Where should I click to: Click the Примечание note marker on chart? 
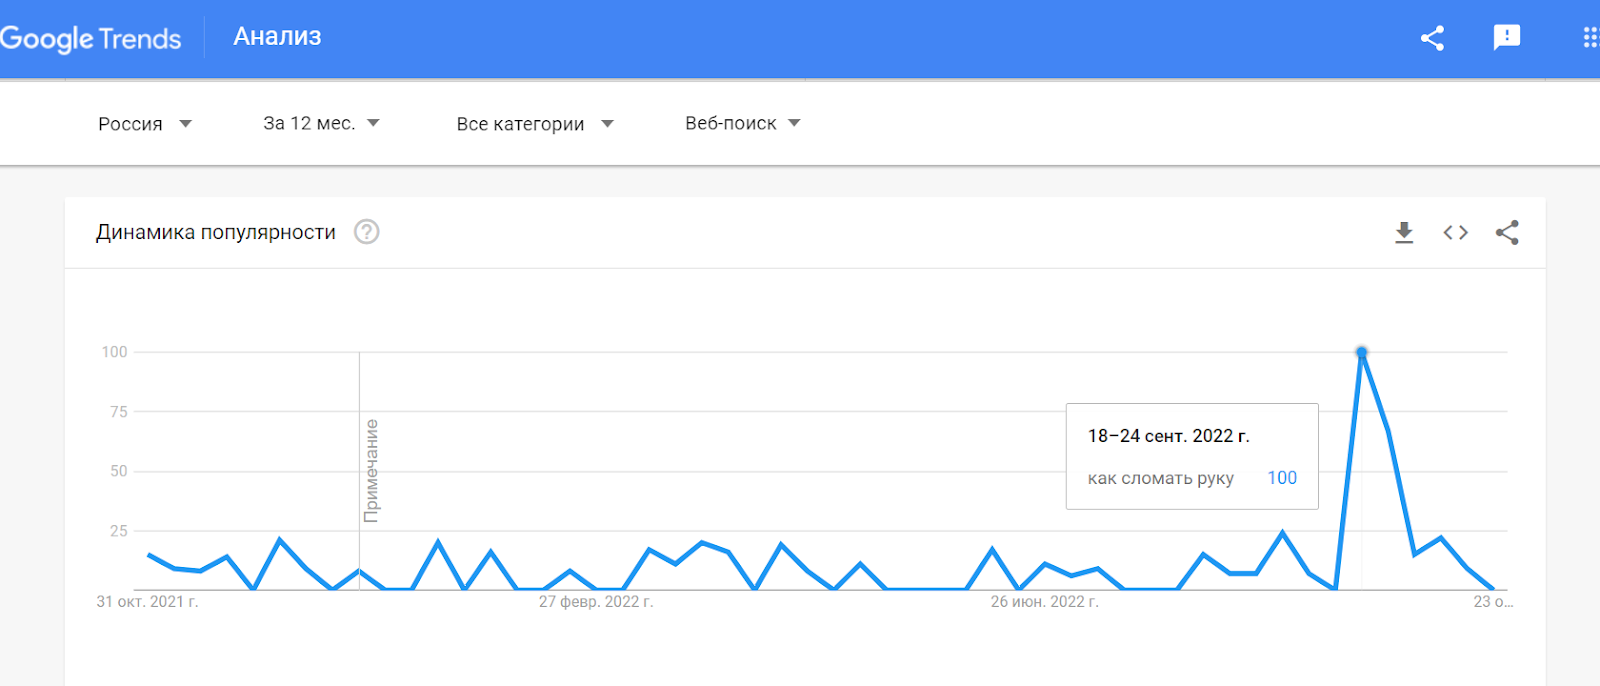point(371,470)
